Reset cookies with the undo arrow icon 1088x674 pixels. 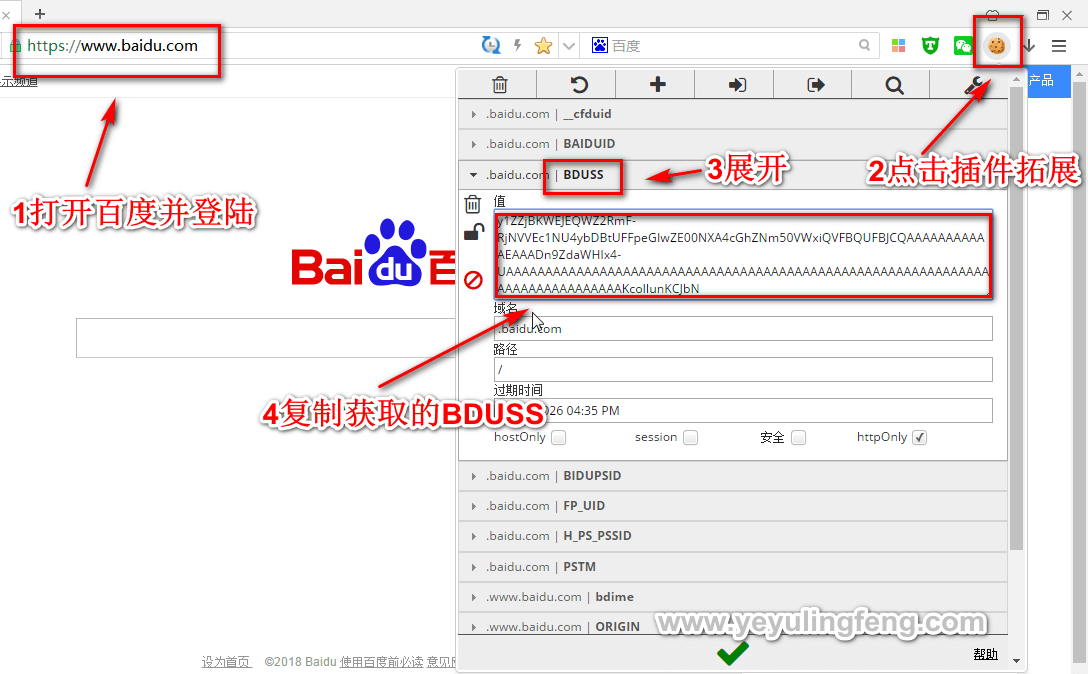pos(579,85)
